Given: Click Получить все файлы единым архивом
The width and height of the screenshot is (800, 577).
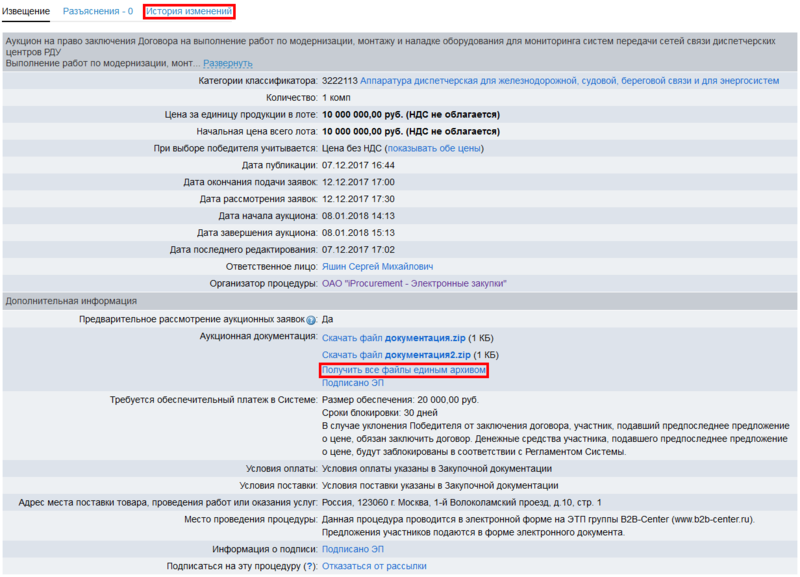Looking at the screenshot, I should [404, 370].
